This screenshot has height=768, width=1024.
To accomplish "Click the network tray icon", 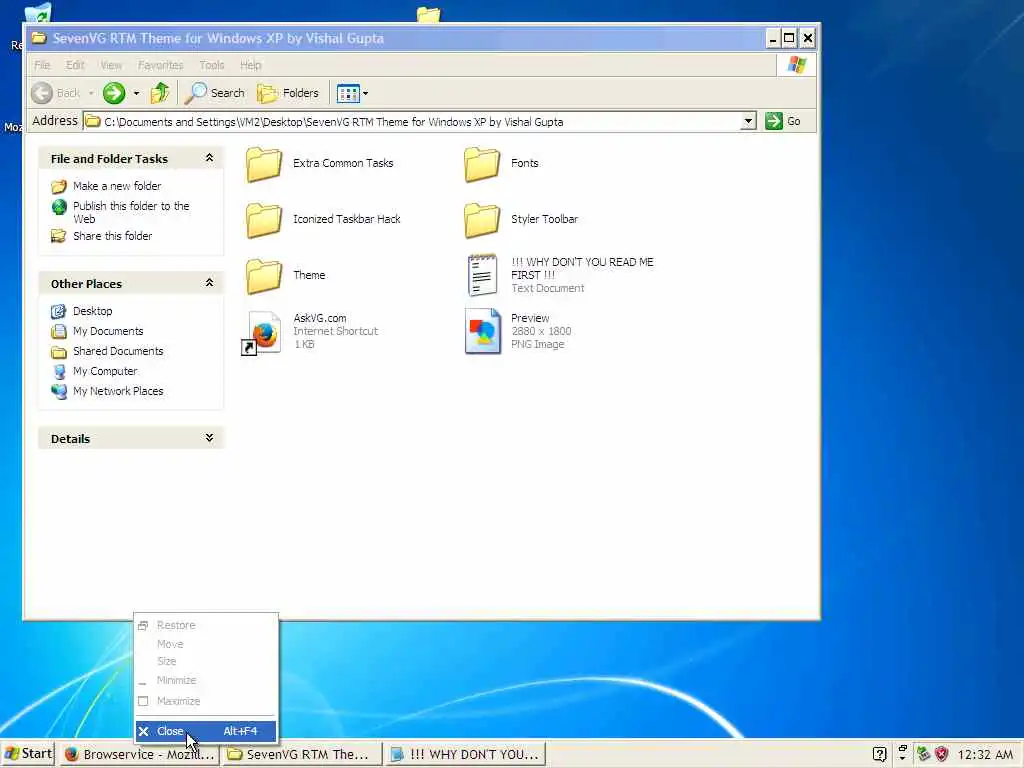I will [x=923, y=754].
